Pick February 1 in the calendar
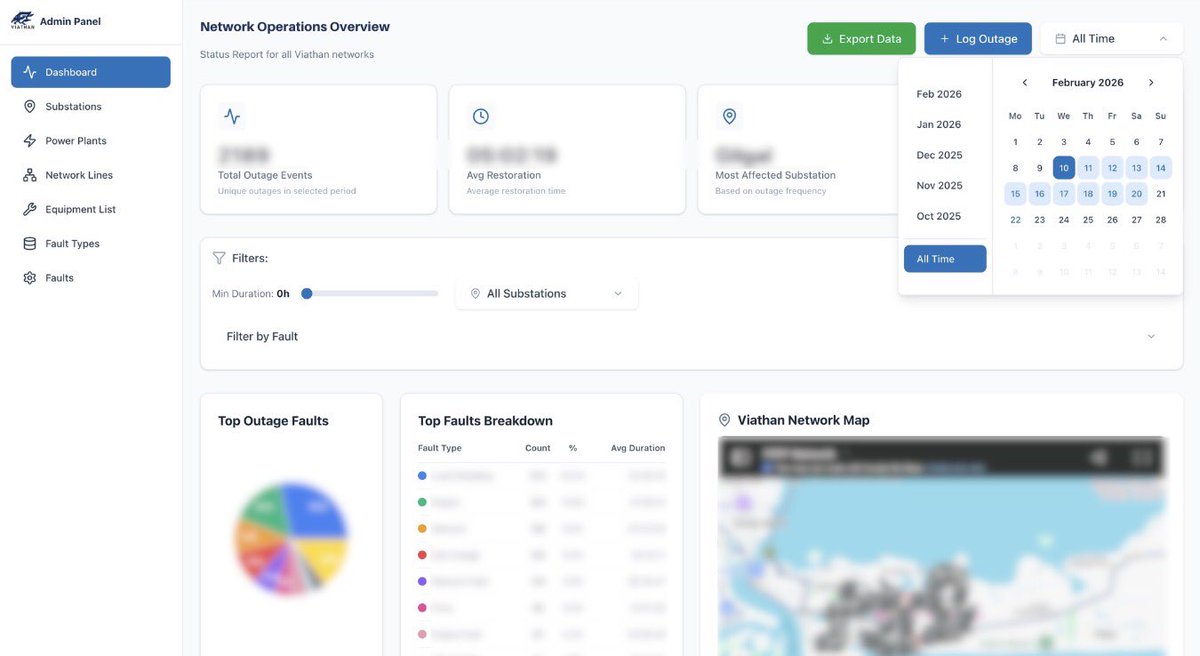The image size is (1200, 656). pos(1015,142)
